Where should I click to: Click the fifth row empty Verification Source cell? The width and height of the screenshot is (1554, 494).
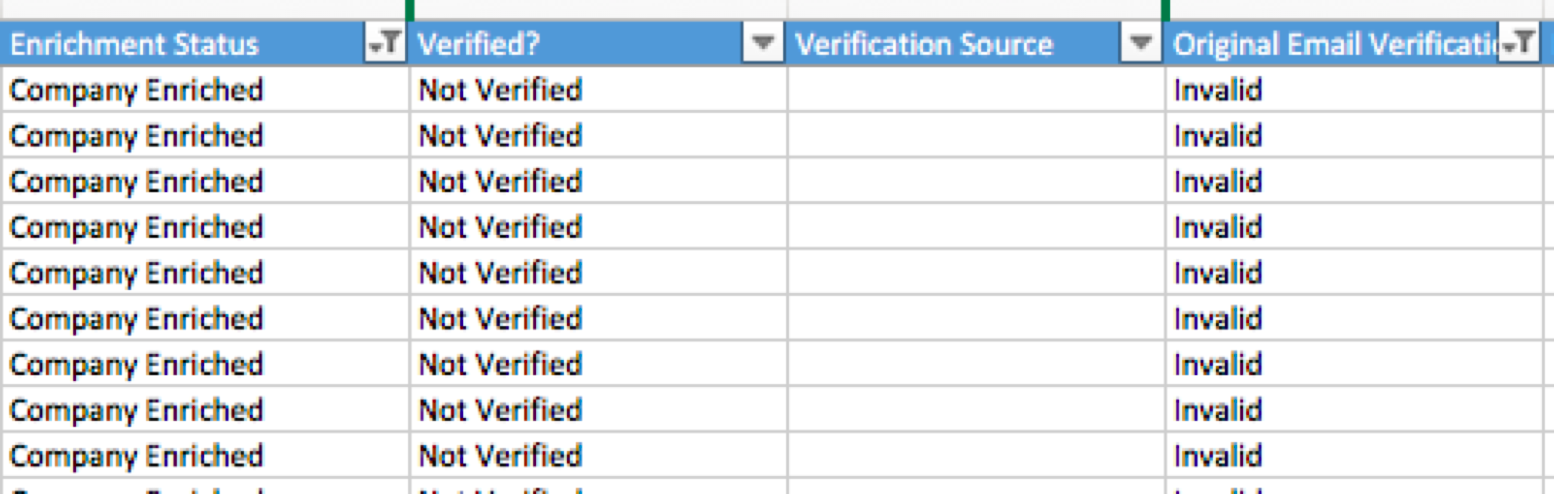[976, 274]
